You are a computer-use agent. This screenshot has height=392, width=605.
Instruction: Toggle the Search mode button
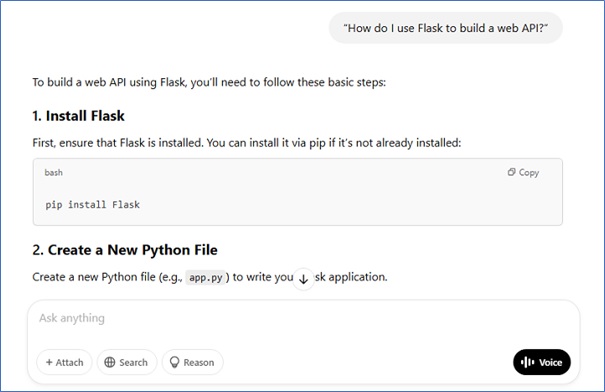point(127,362)
